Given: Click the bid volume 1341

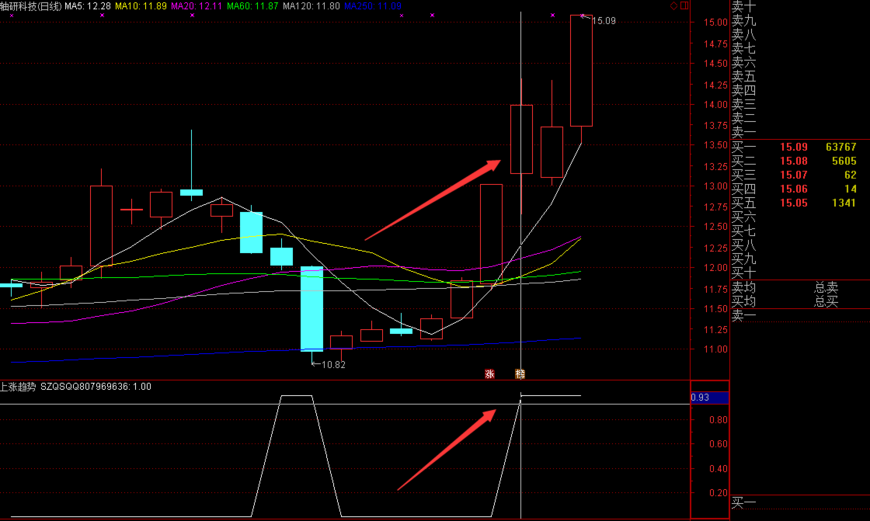Looking at the screenshot, I should [844, 203].
